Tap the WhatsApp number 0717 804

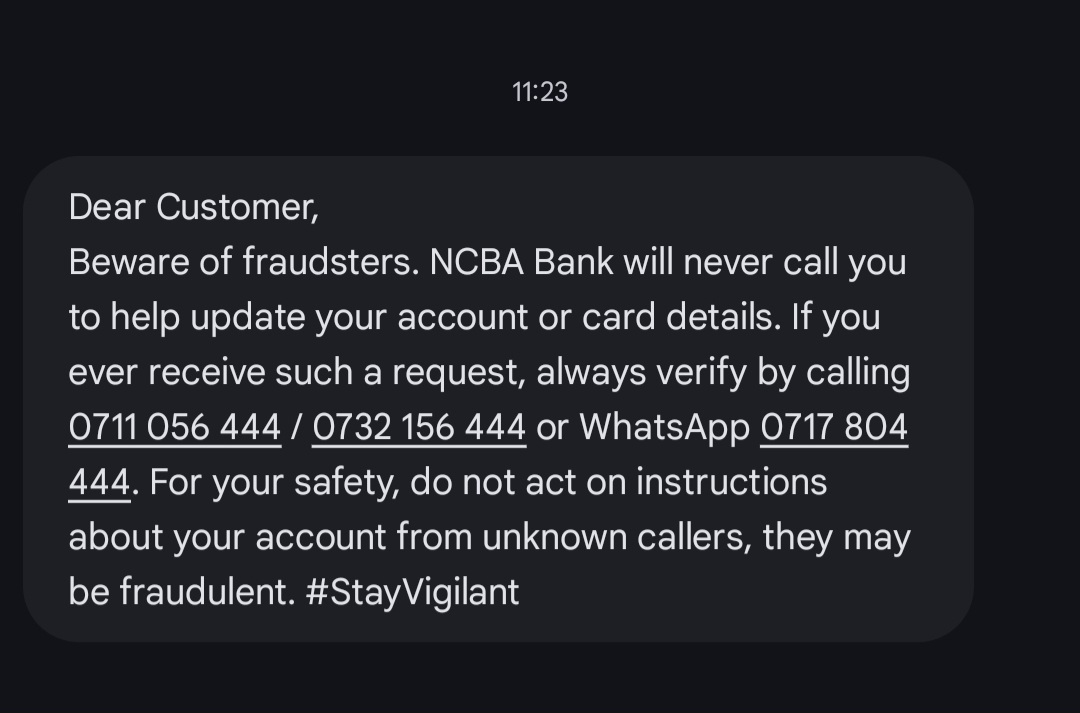point(834,428)
